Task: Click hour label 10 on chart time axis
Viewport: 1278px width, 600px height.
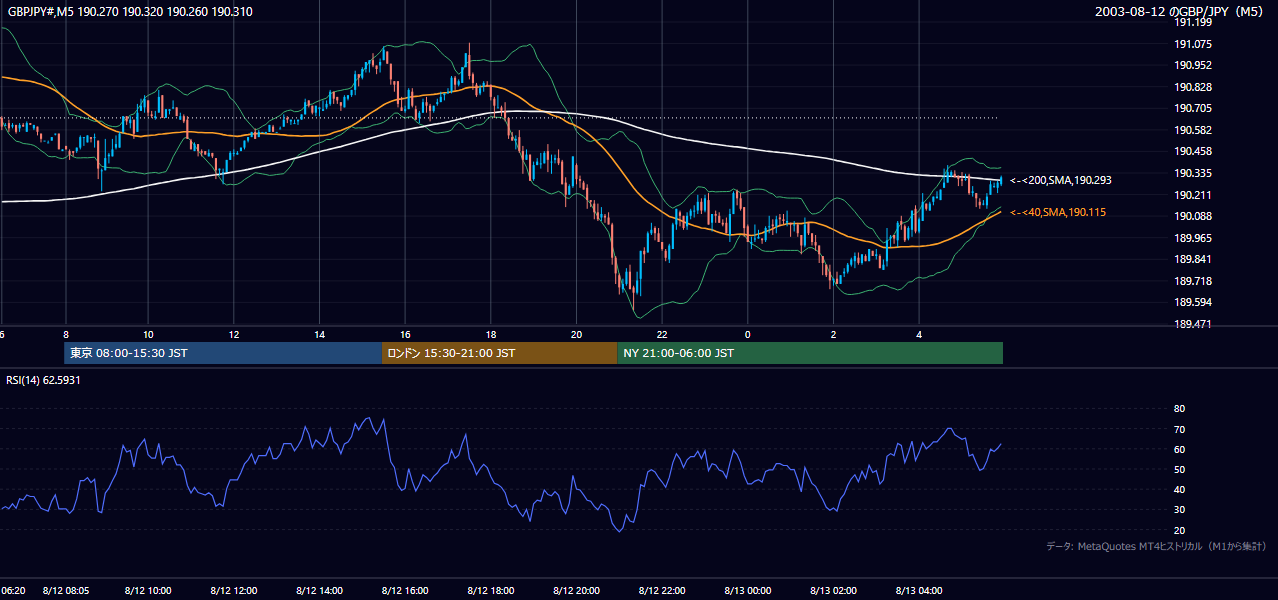Action: tap(148, 334)
